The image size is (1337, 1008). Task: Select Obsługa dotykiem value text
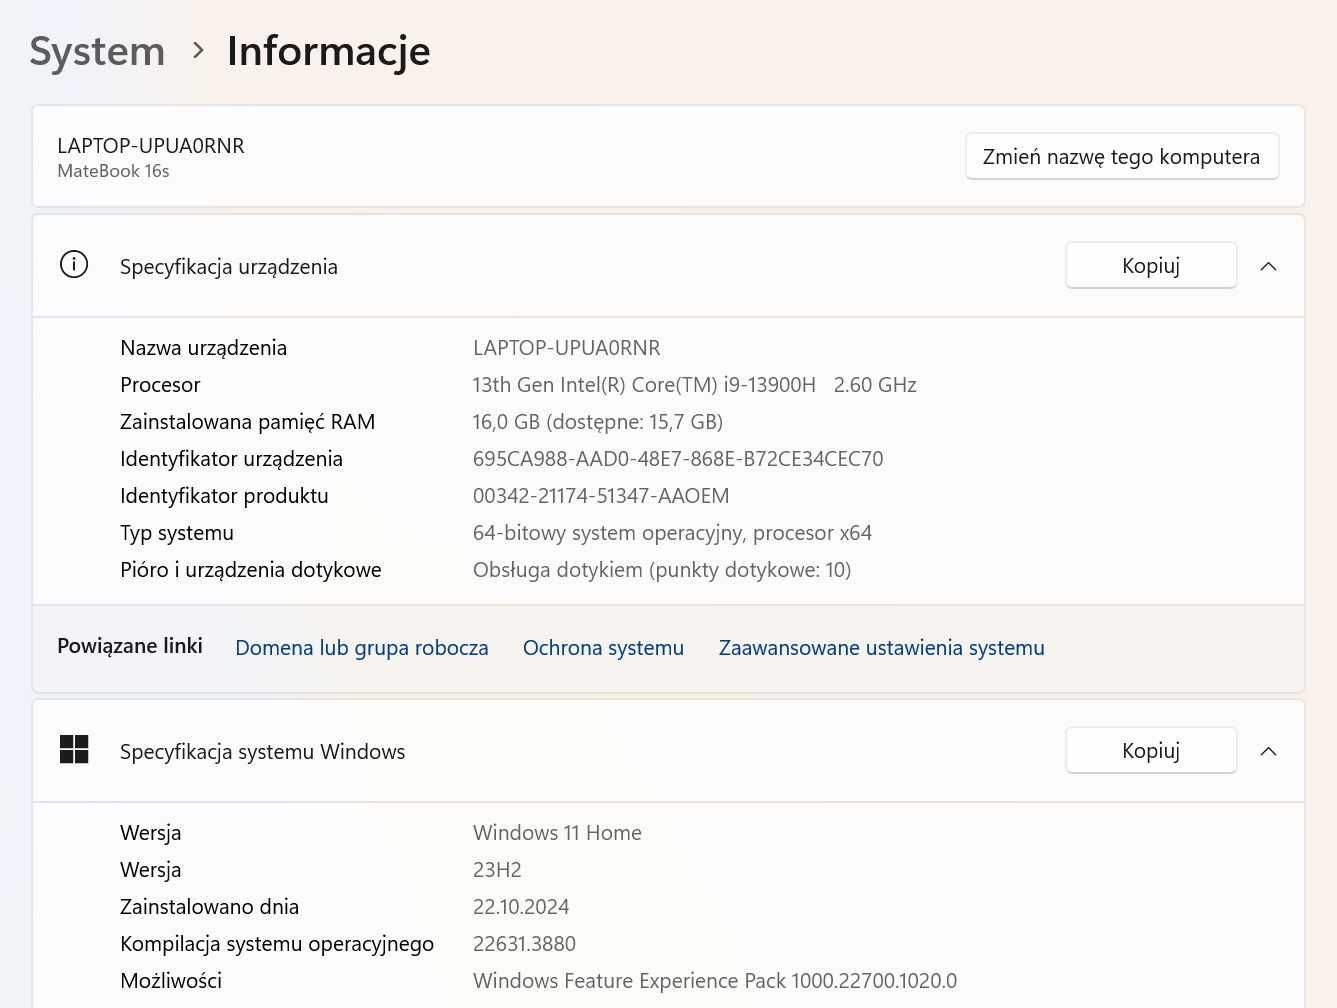(x=662, y=570)
